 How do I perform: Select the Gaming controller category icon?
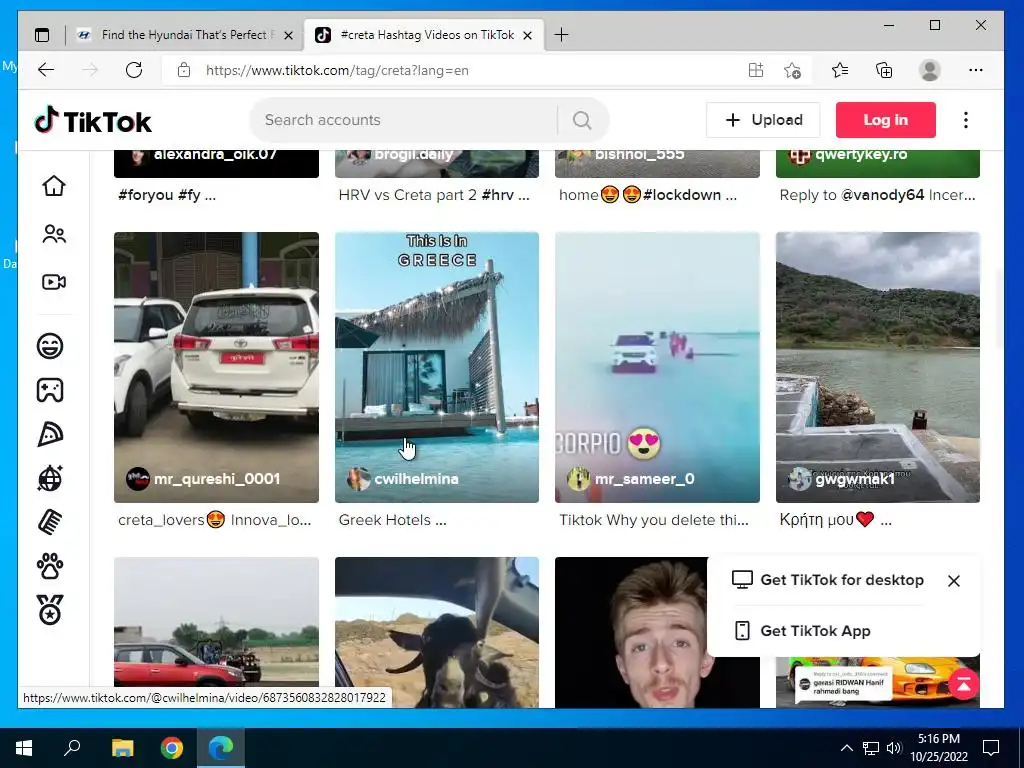tap(50, 390)
